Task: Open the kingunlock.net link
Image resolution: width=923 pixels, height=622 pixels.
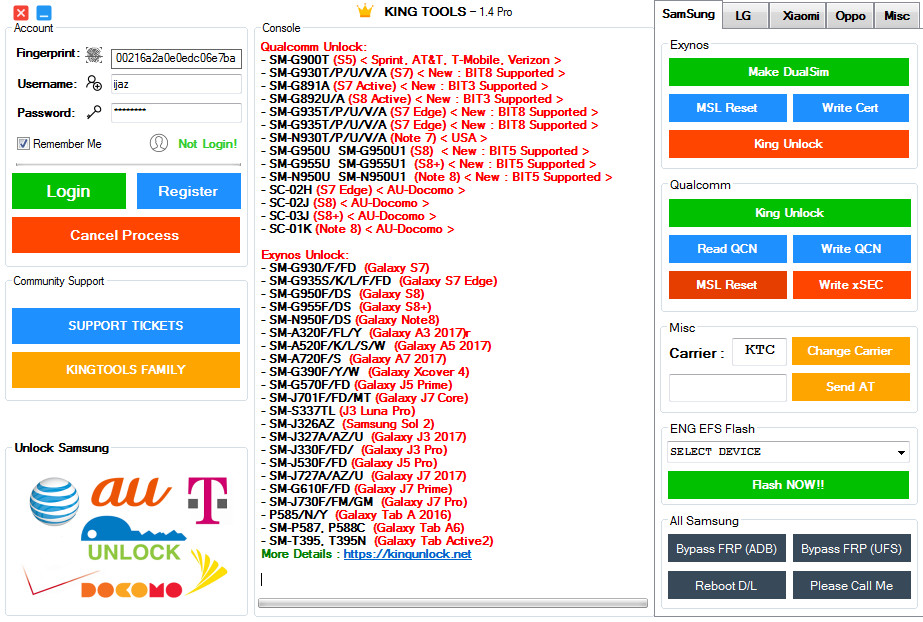Action: (407, 554)
